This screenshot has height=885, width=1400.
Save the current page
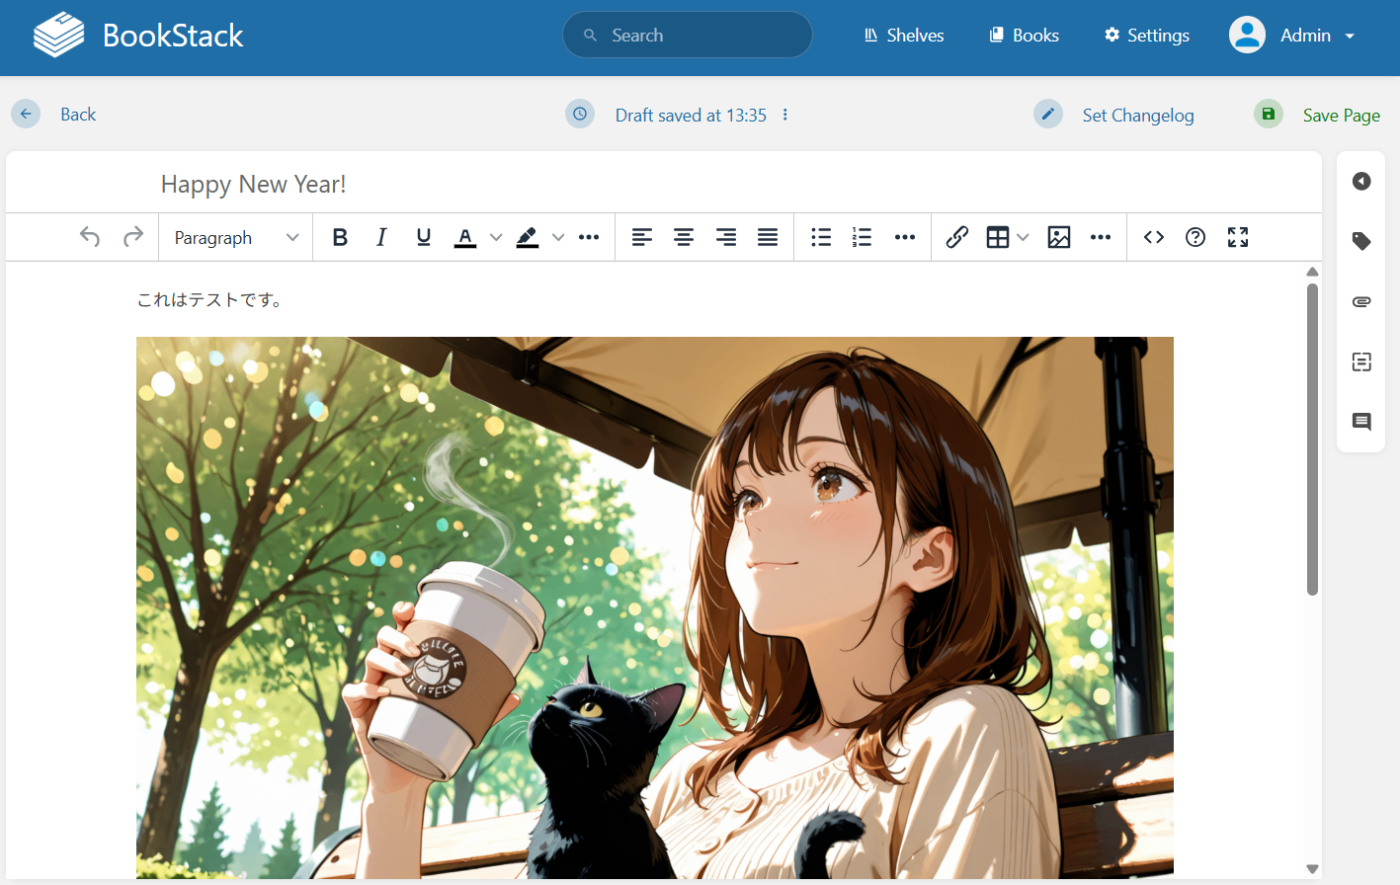(1341, 114)
